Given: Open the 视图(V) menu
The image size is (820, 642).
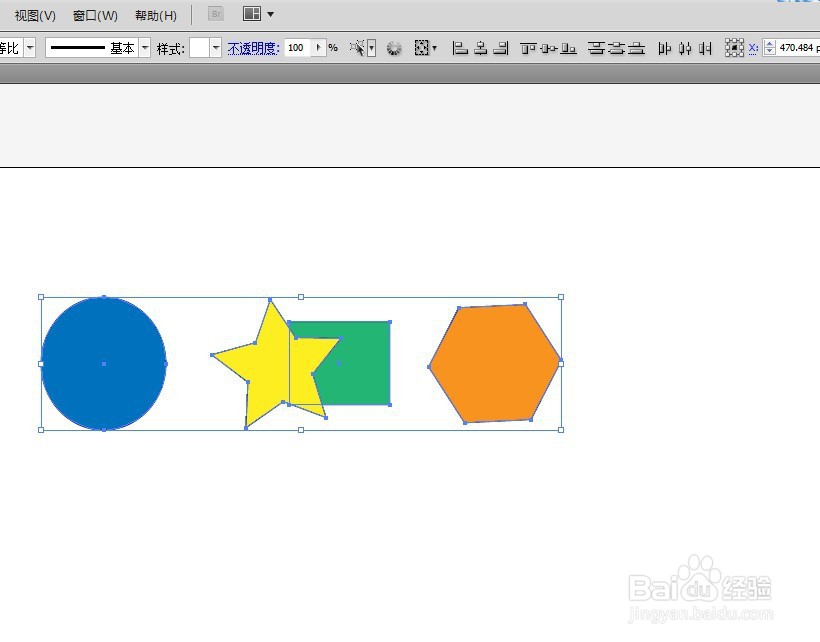Looking at the screenshot, I should click(35, 16).
